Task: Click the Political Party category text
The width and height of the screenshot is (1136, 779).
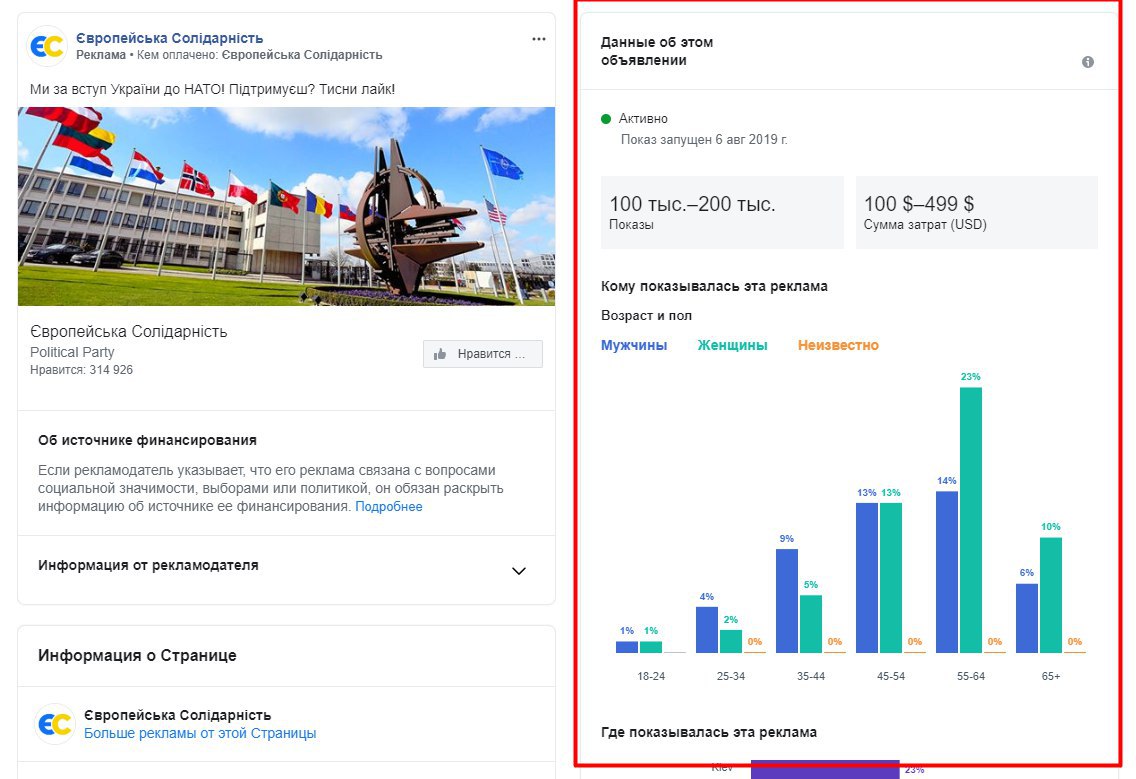Action: [72, 352]
